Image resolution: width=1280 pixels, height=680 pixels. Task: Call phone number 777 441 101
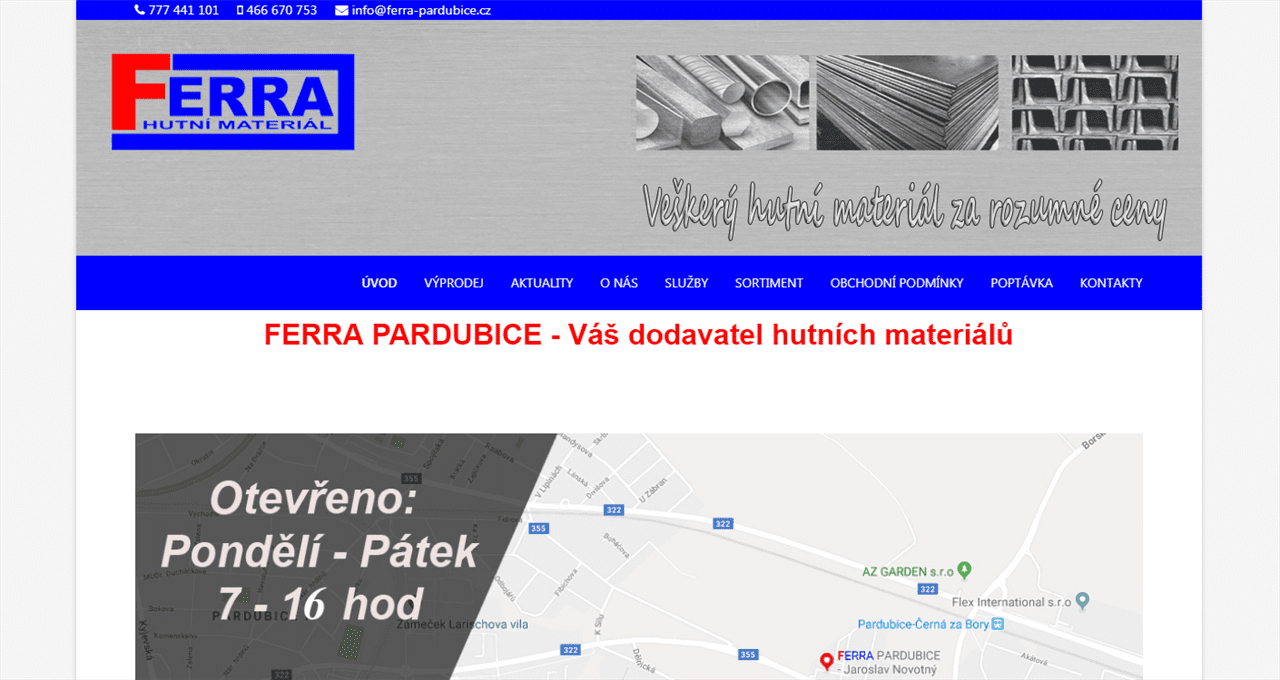tap(183, 10)
